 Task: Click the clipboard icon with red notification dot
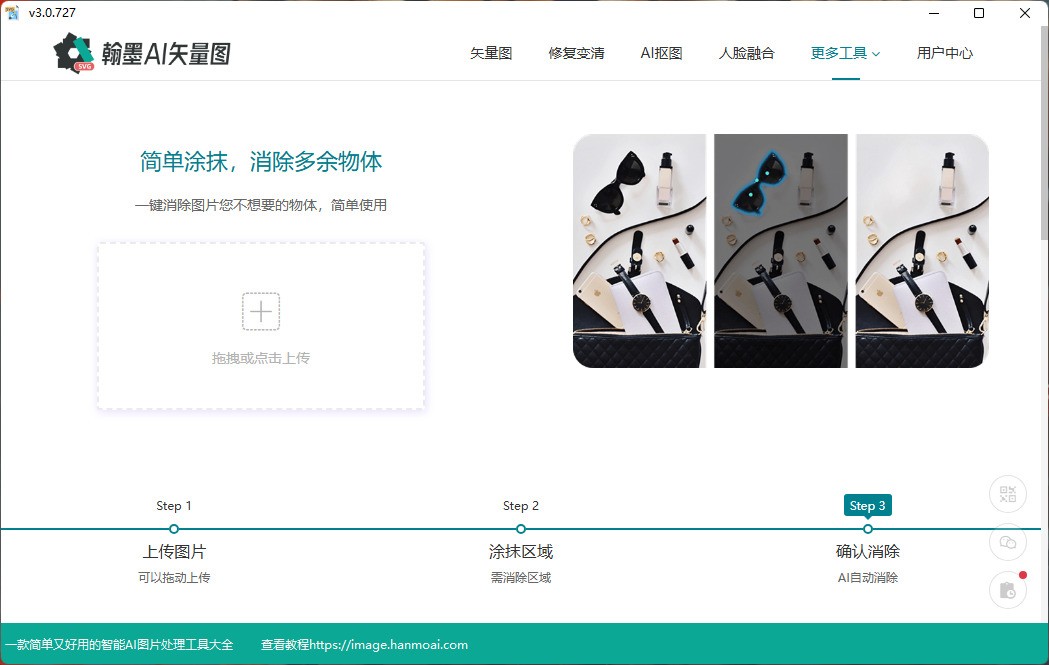point(1007,589)
